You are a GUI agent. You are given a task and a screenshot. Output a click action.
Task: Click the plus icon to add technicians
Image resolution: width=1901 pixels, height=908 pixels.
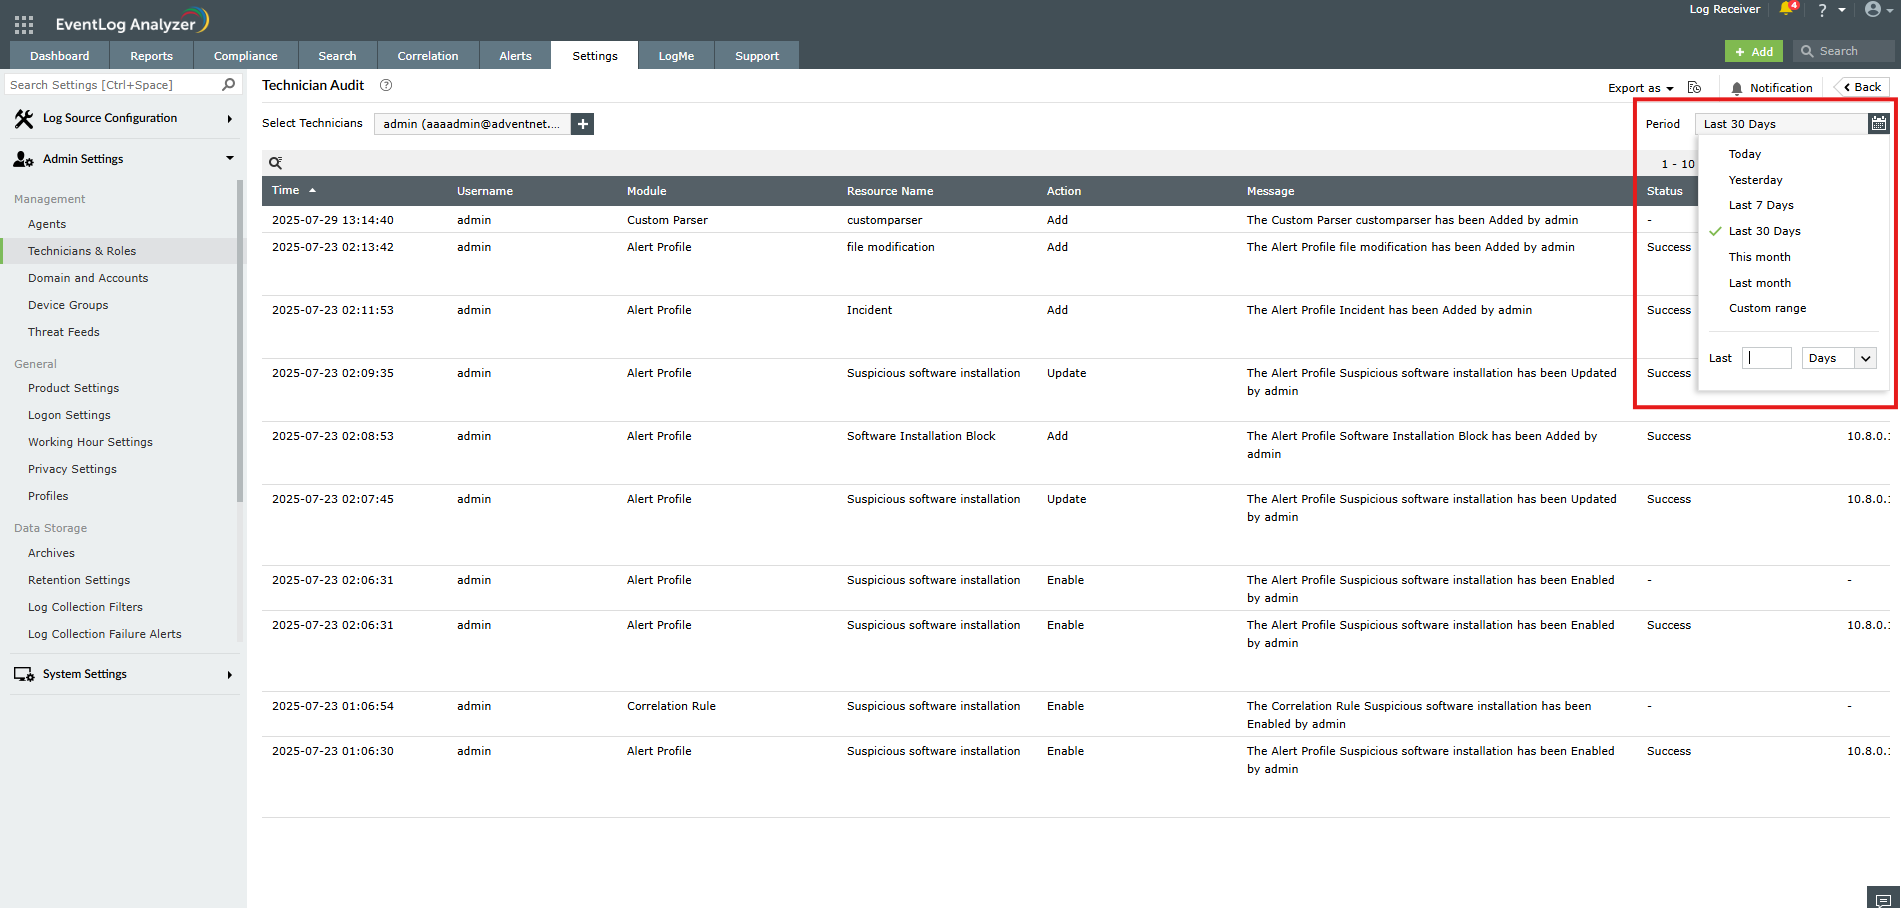pyautogui.click(x=583, y=124)
